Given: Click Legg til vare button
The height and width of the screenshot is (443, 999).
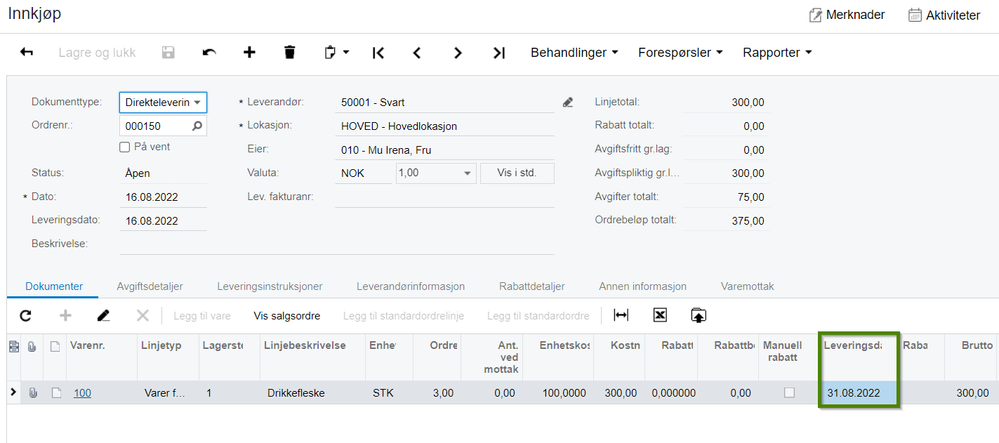Looking at the screenshot, I should 202,316.
